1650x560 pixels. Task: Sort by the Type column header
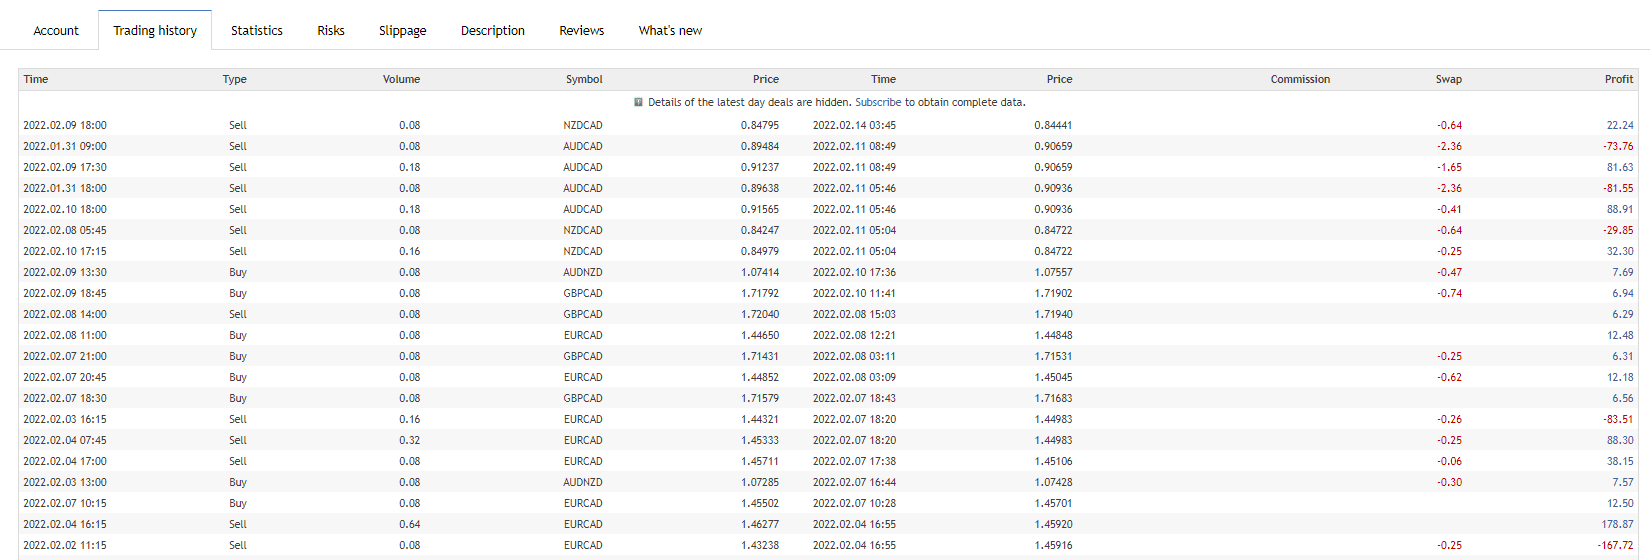[235, 79]
